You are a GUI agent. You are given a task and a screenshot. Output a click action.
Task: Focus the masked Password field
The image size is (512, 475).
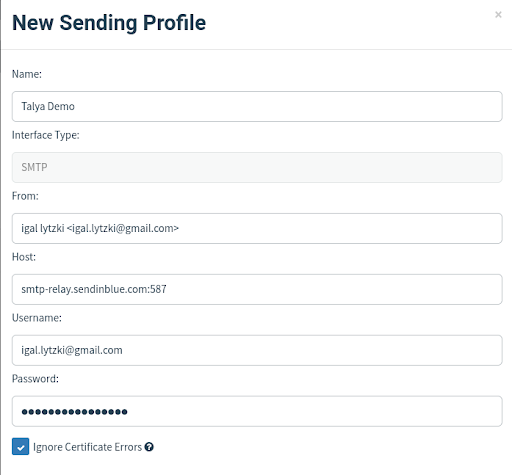[x=257, y=411]
